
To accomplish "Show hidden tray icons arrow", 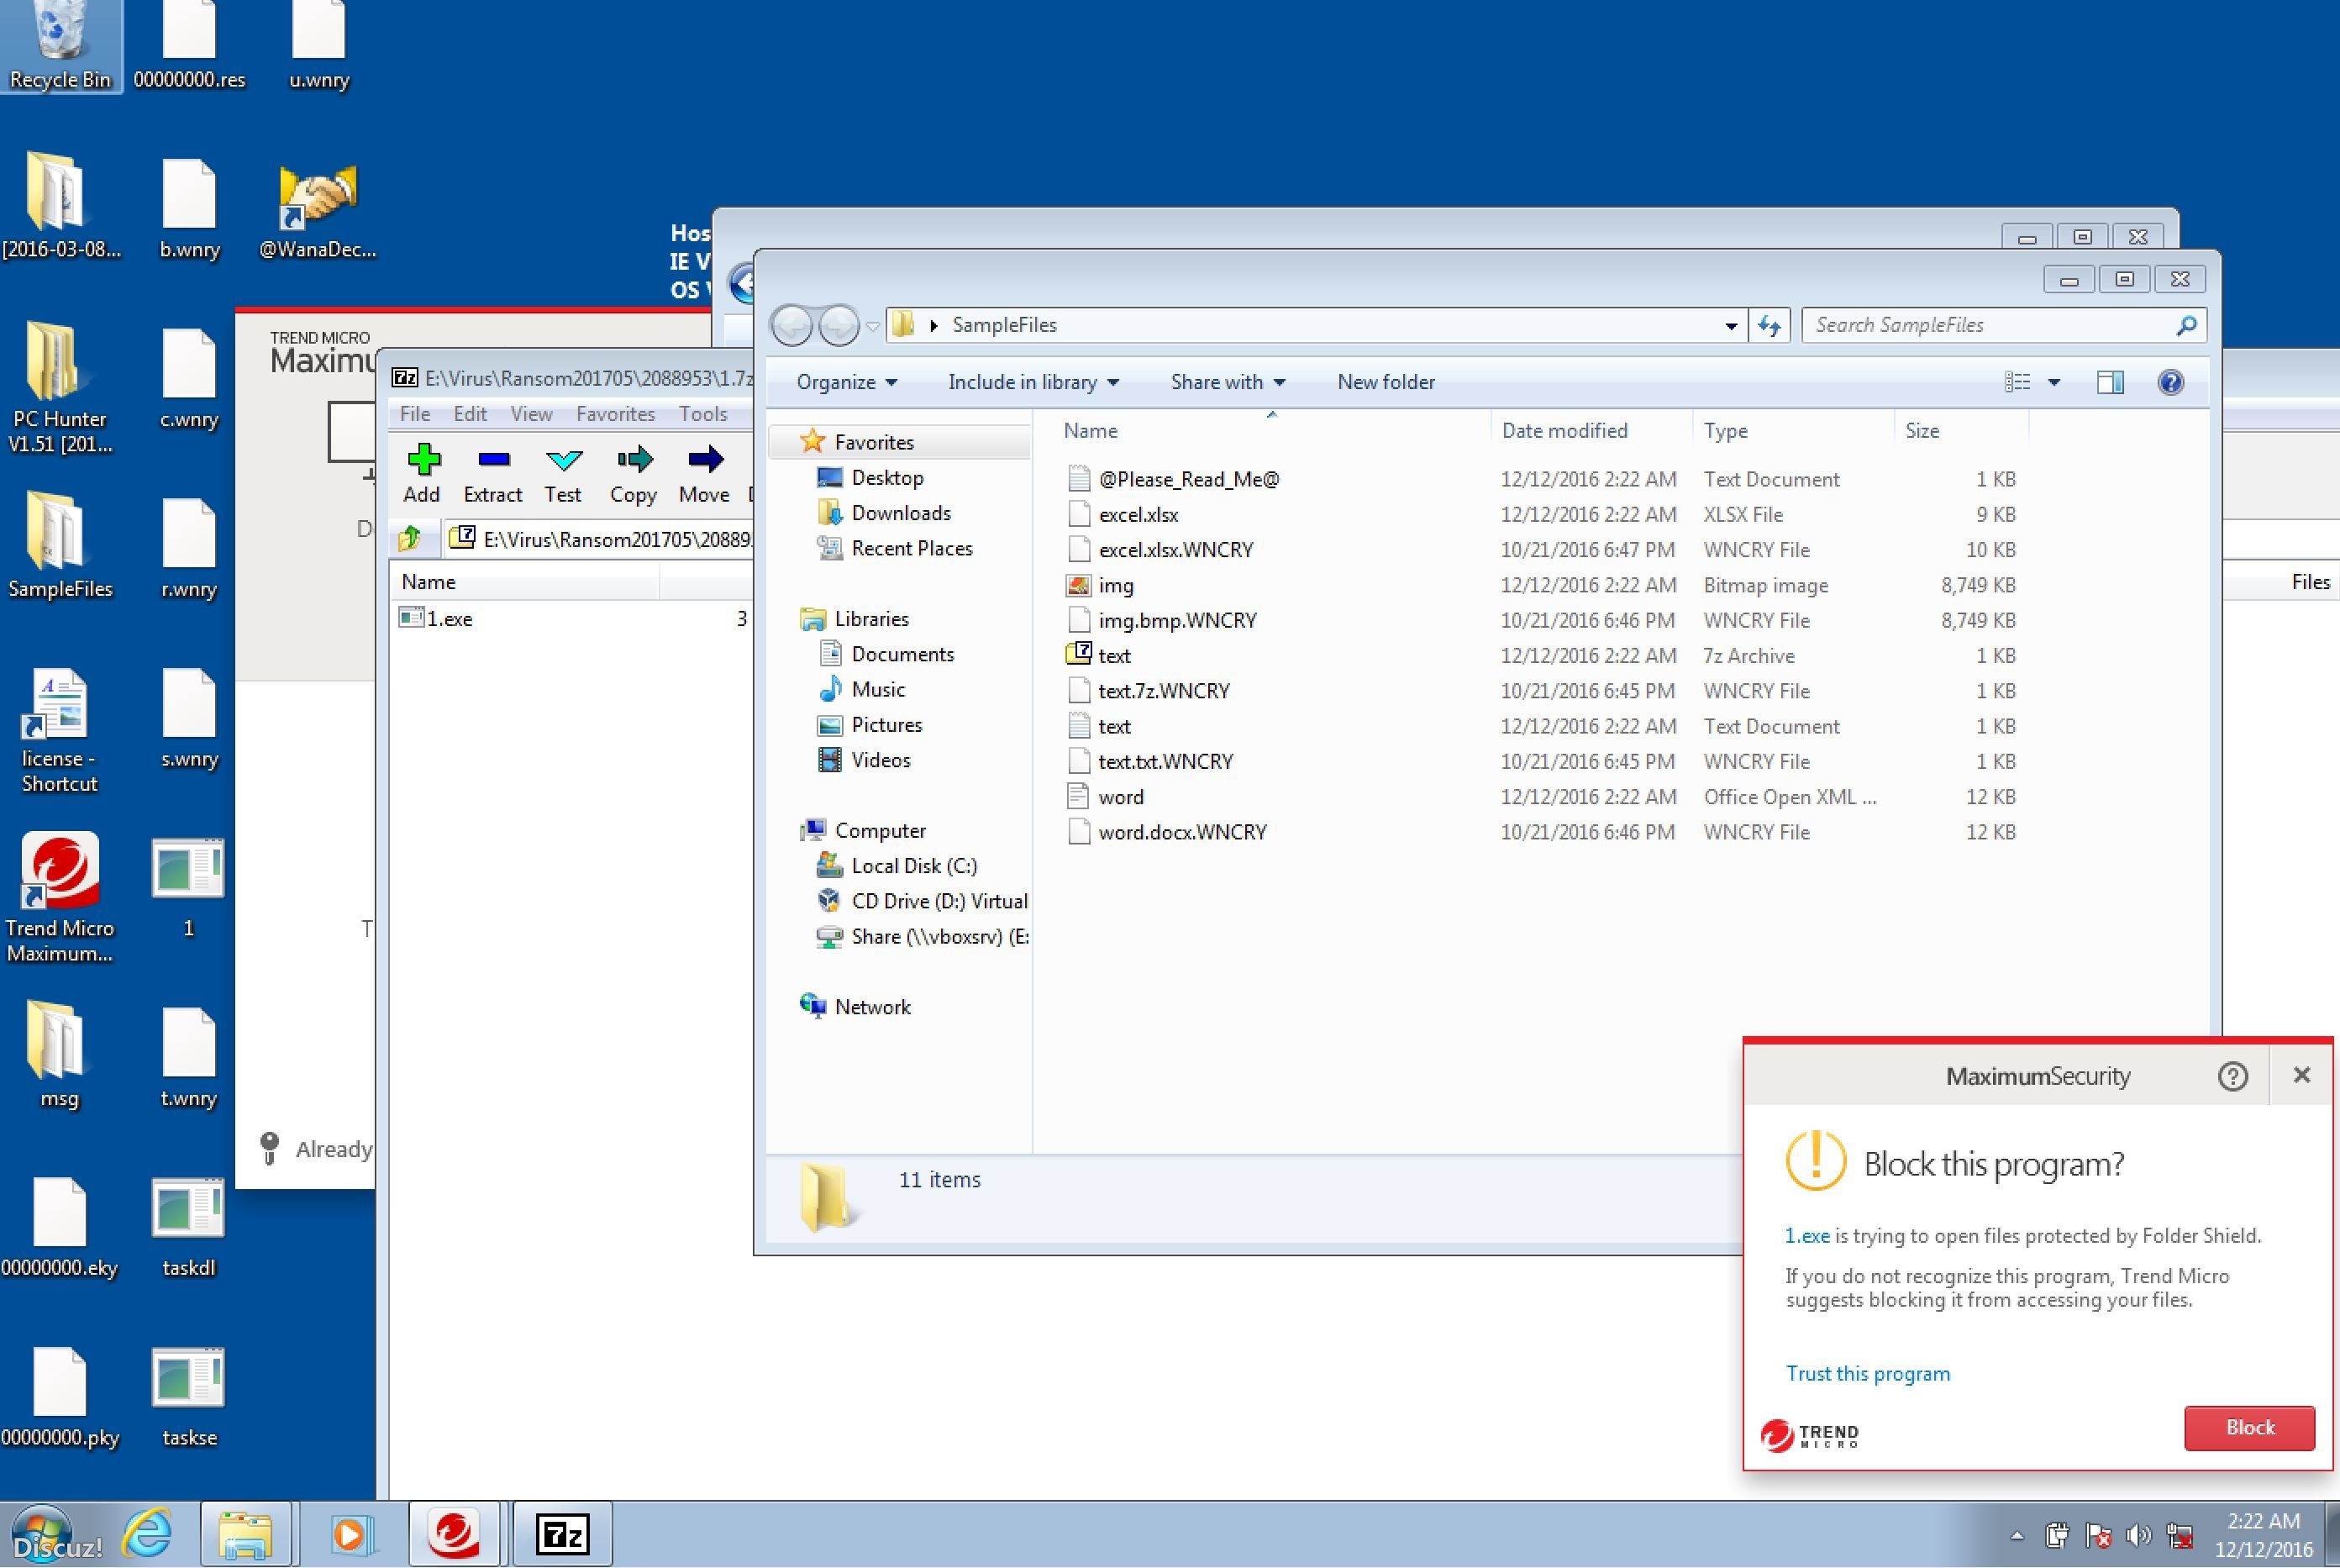I will coord(2017,1536).
